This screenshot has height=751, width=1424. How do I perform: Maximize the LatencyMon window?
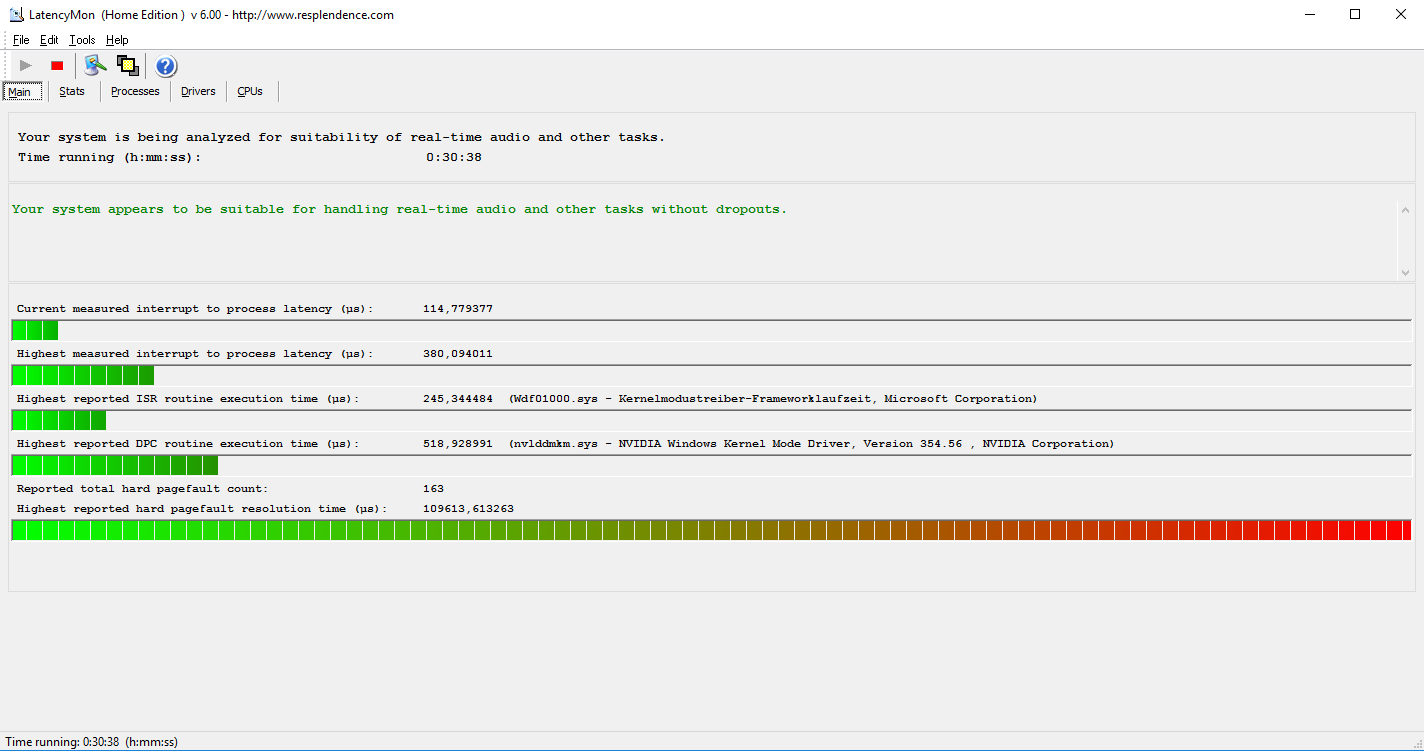pyautogui.click(x=1355, y=14)
